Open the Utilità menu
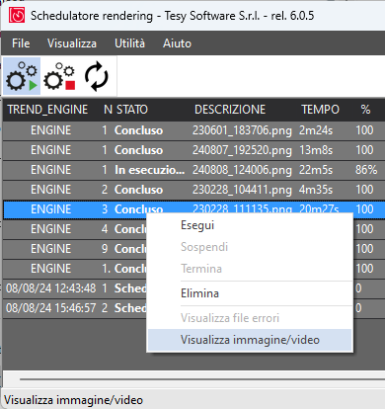385x409 pixels. 130,43
